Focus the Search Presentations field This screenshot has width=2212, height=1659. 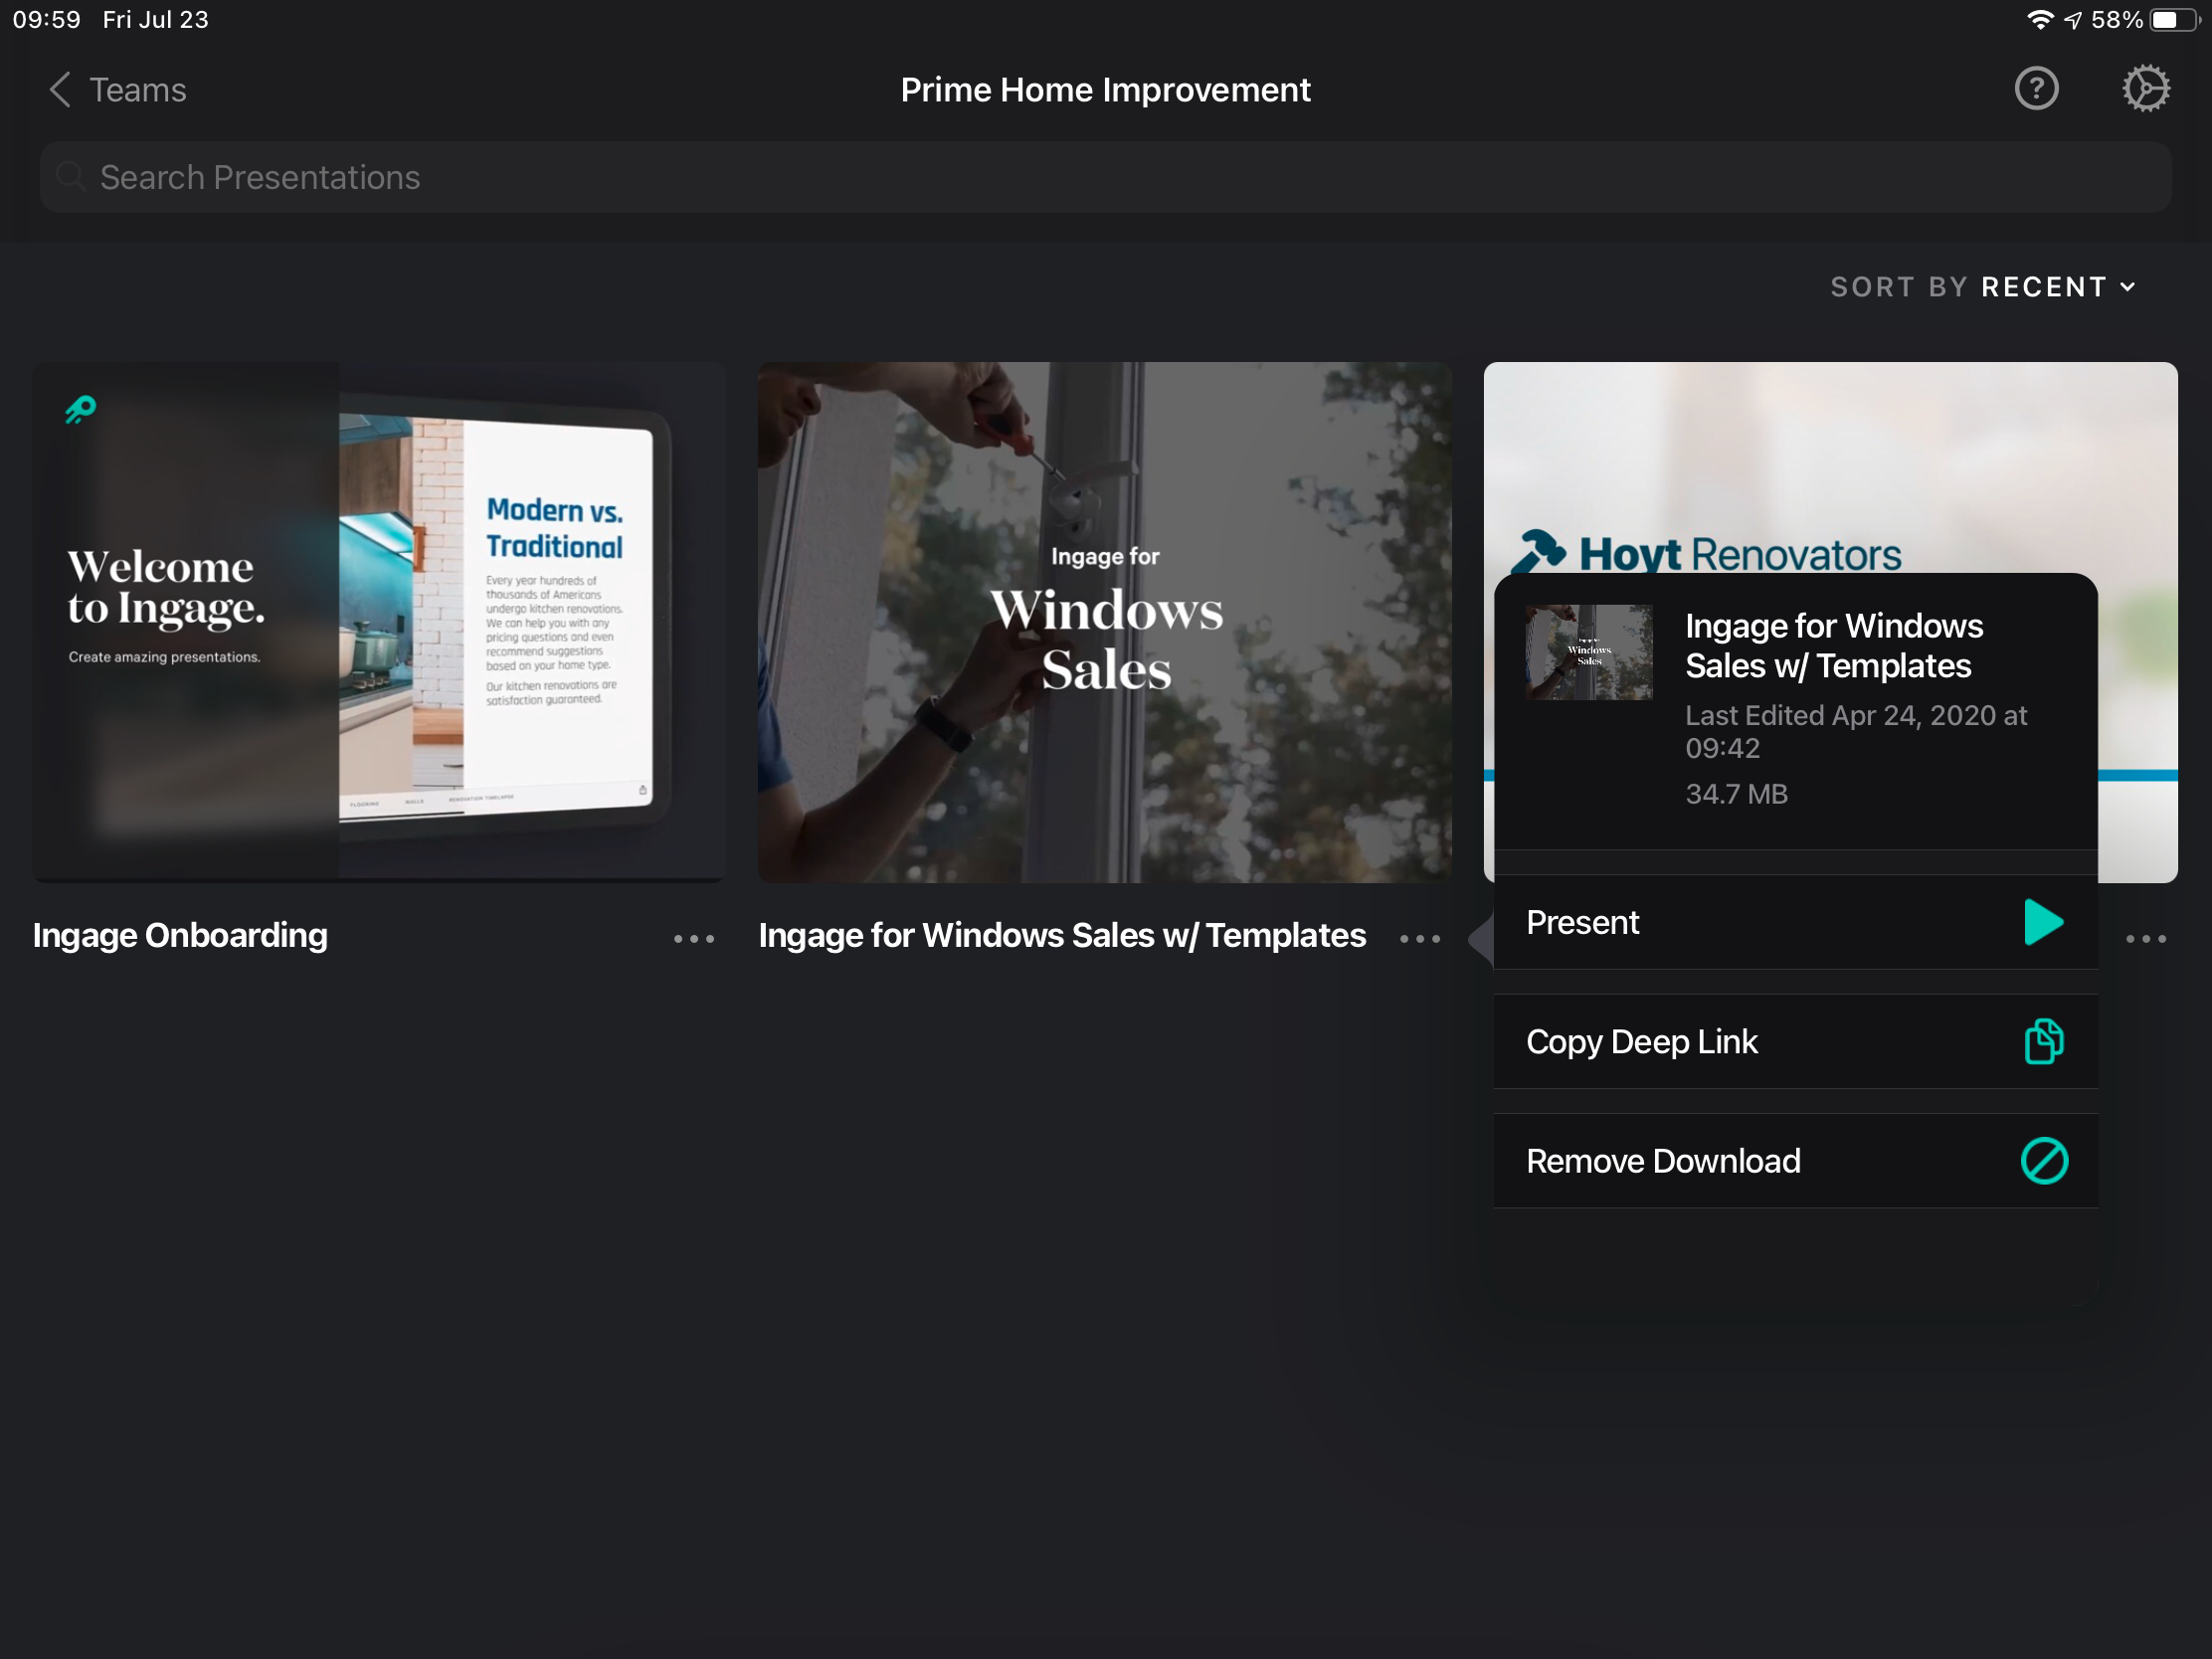1105,177
